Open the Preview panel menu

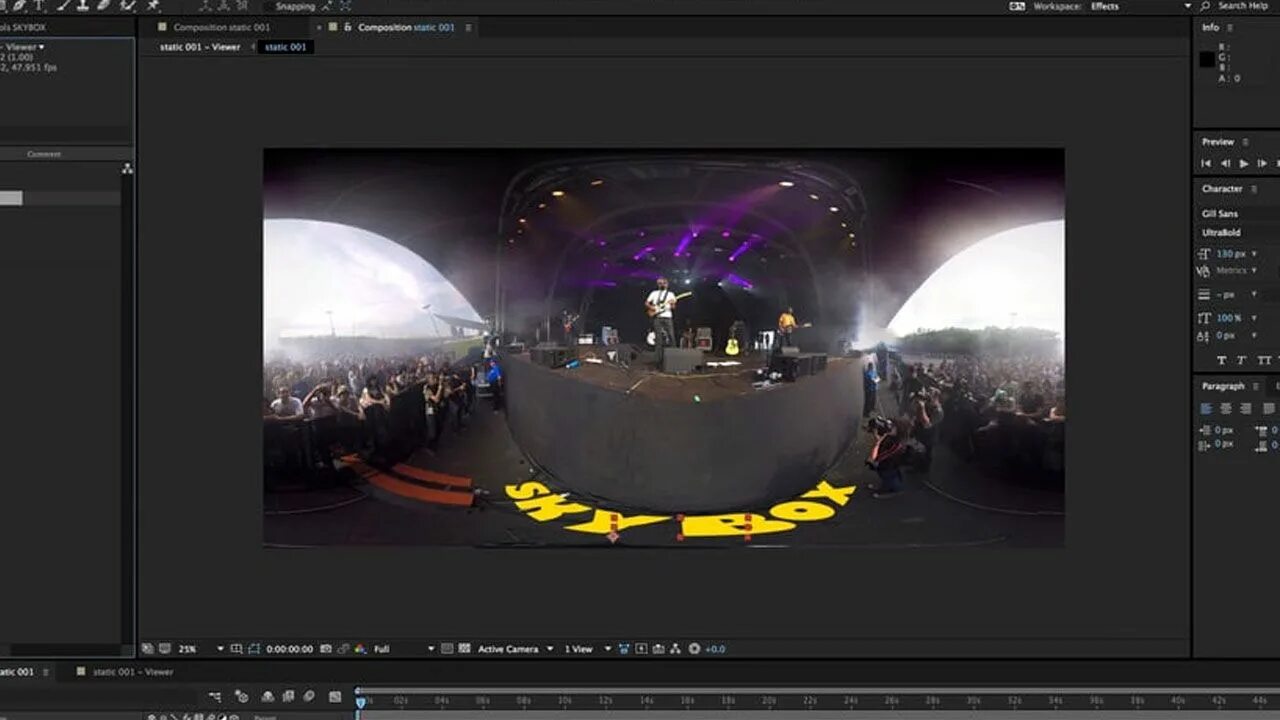pyautogui.click(x=1245, y=142)
